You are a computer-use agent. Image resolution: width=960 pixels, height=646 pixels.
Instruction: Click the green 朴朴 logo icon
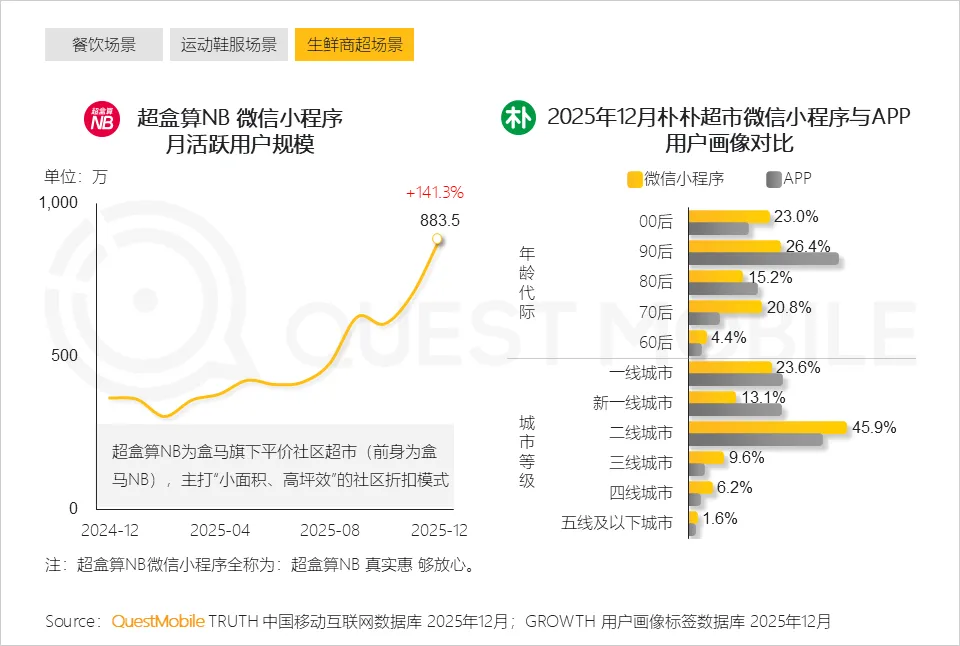[x=519, y=119]
